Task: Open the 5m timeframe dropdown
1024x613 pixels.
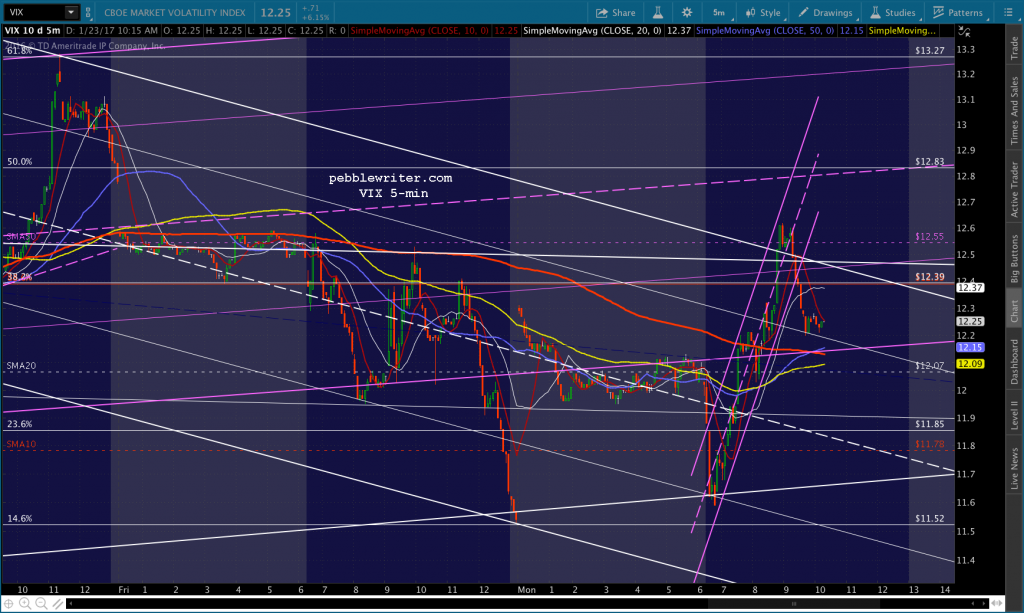Action: (x=720, y=12)
